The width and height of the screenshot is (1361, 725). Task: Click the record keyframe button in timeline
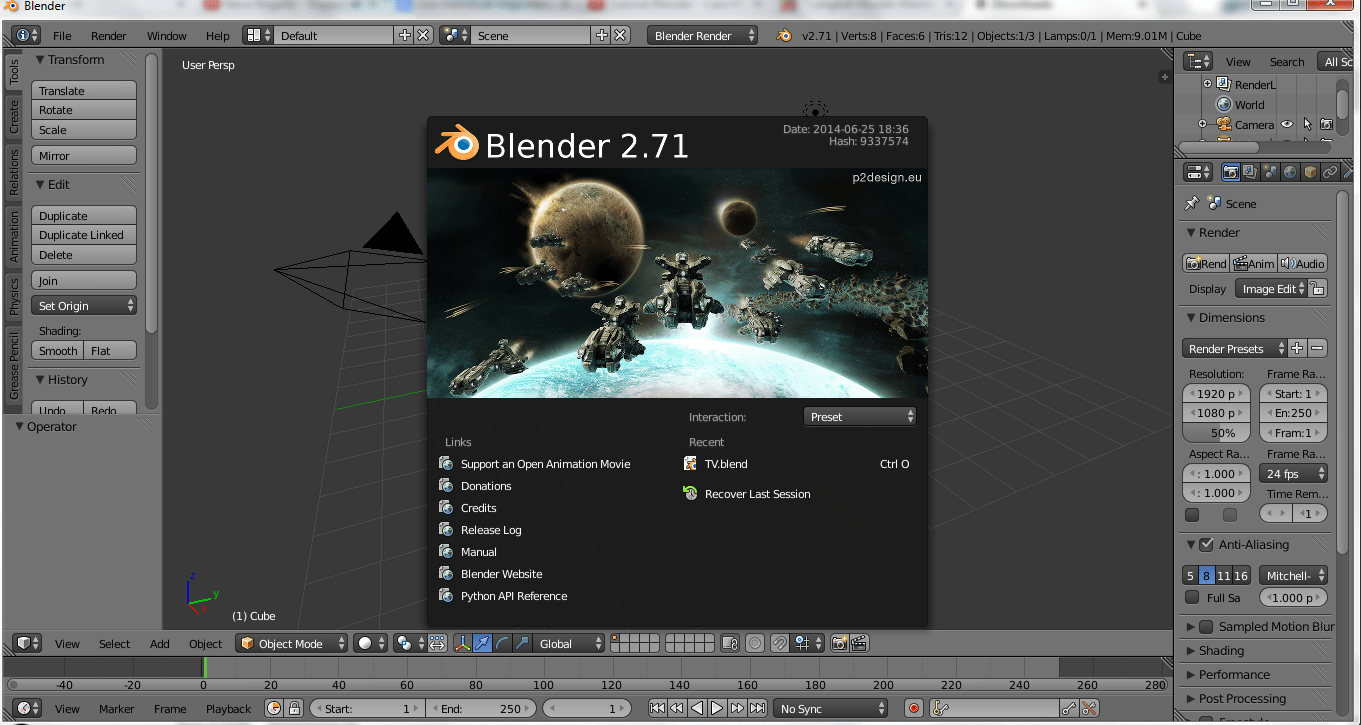click(x=913, y=708)
